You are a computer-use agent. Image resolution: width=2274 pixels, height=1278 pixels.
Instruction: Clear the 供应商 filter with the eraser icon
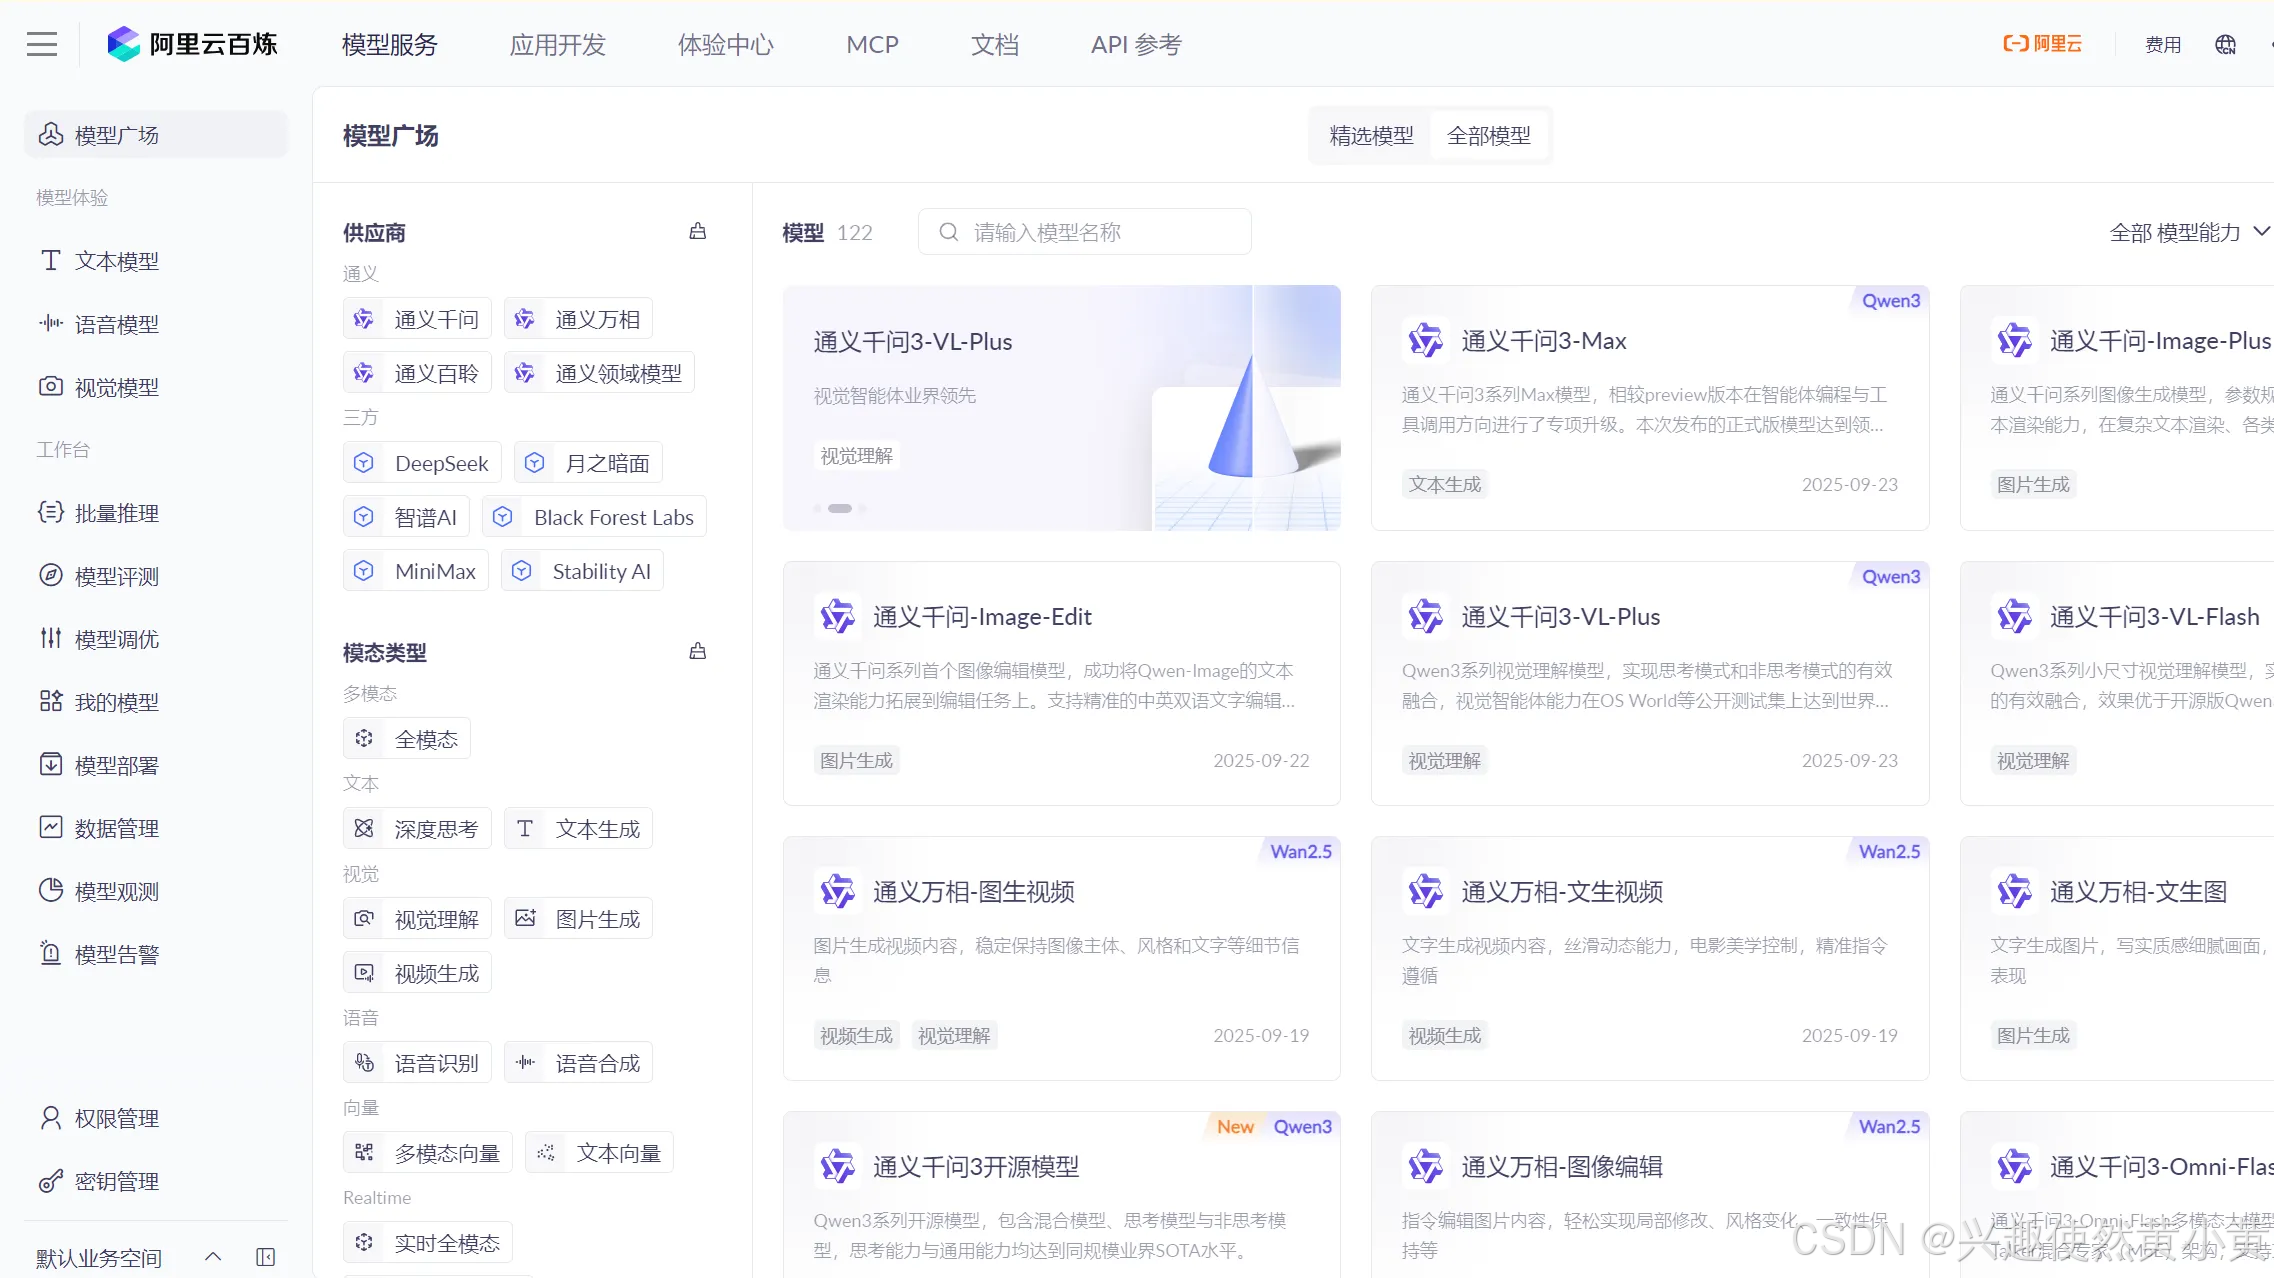[698, 232]
